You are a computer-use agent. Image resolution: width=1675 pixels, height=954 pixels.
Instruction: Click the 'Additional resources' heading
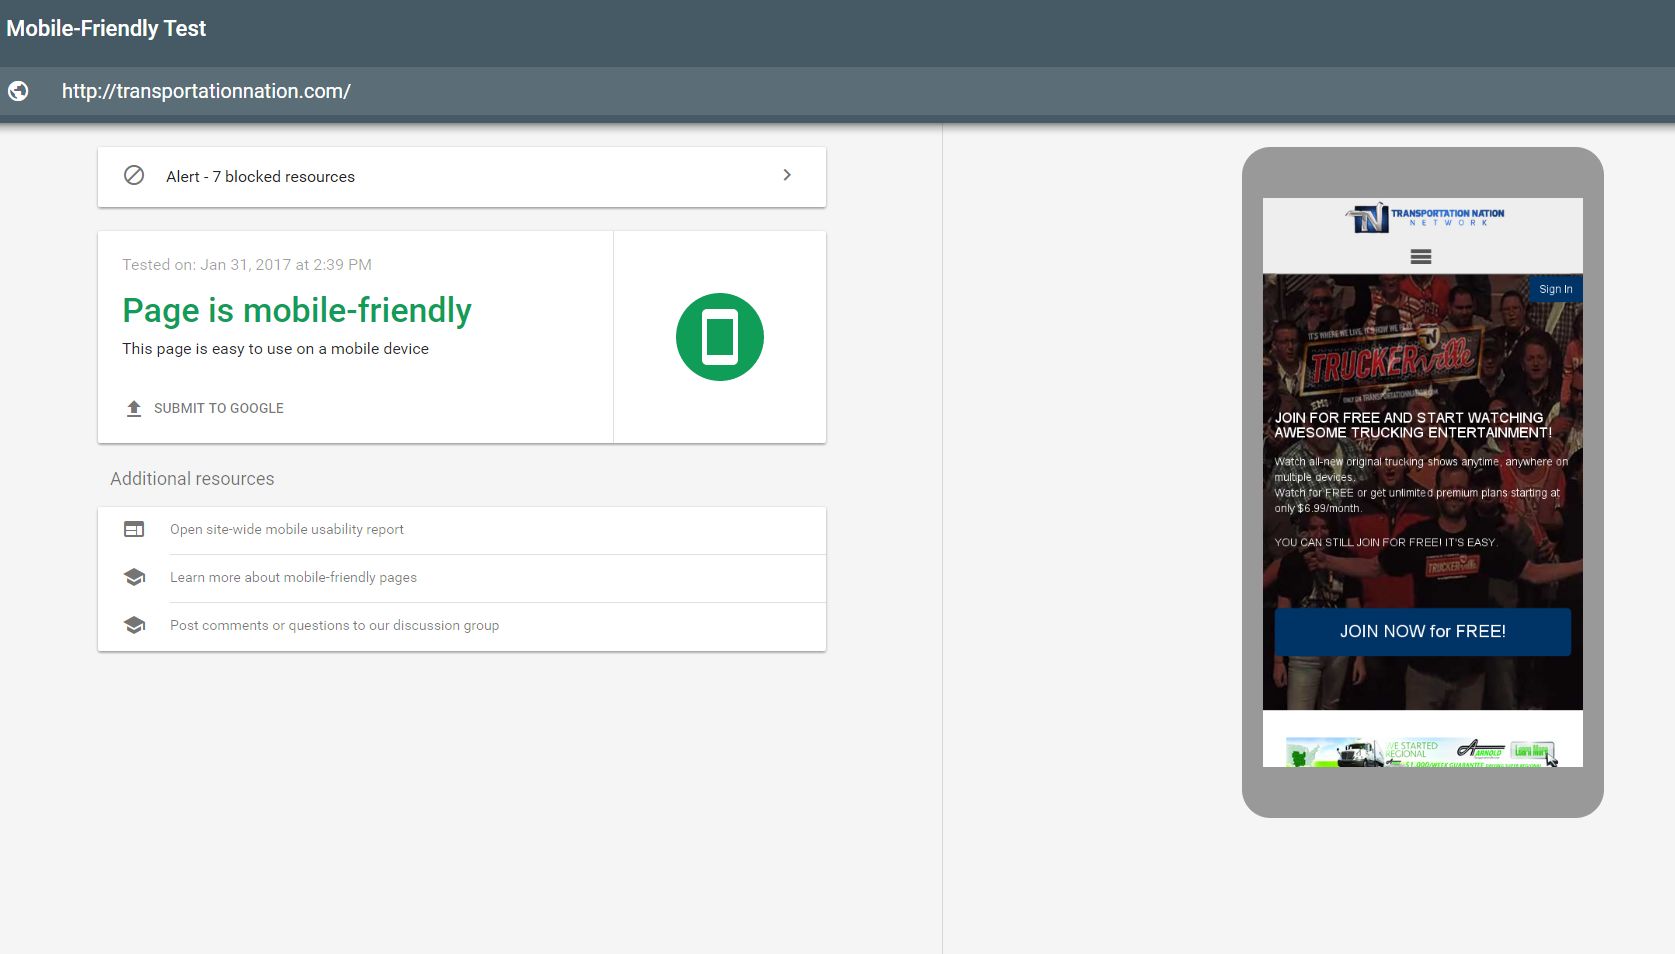(x=192, y=479)
